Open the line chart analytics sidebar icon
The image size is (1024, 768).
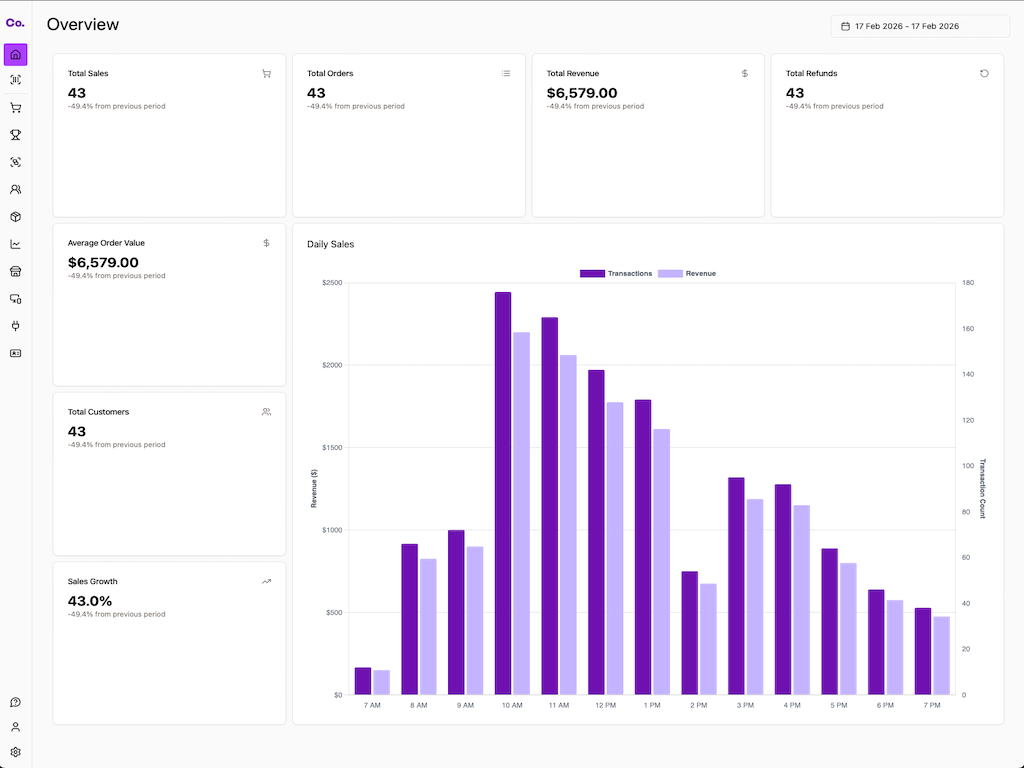coord(15,244)
